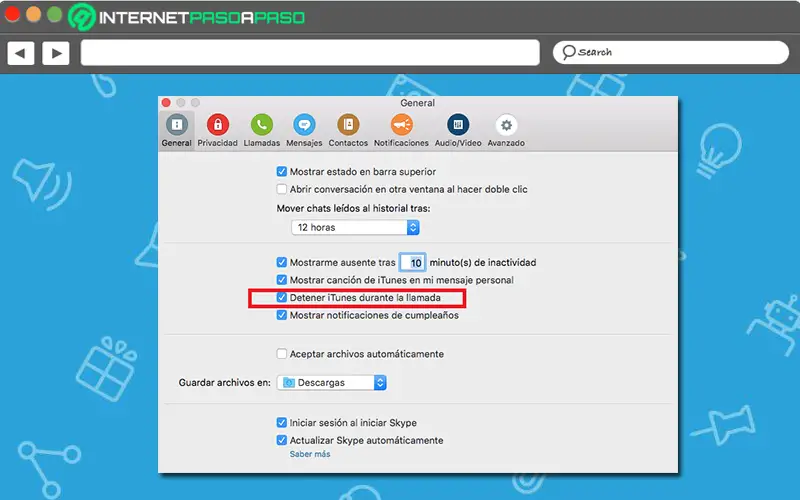The width and height of the screenshot is (800, 500).
Task: Click the browser forward arrow button
Action: tap(56, 53)
